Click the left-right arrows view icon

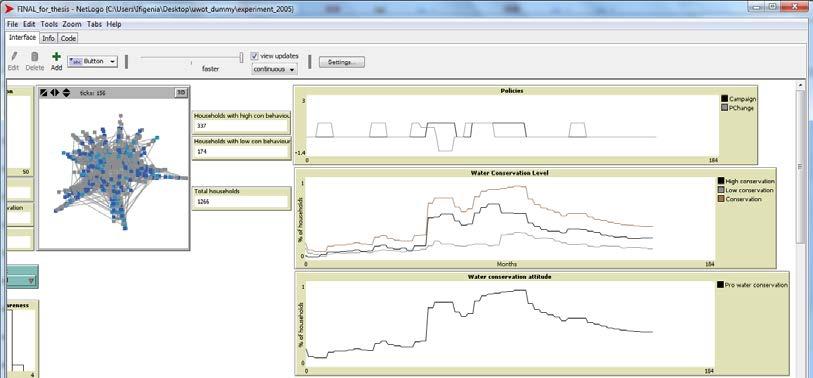coord(54,92)
